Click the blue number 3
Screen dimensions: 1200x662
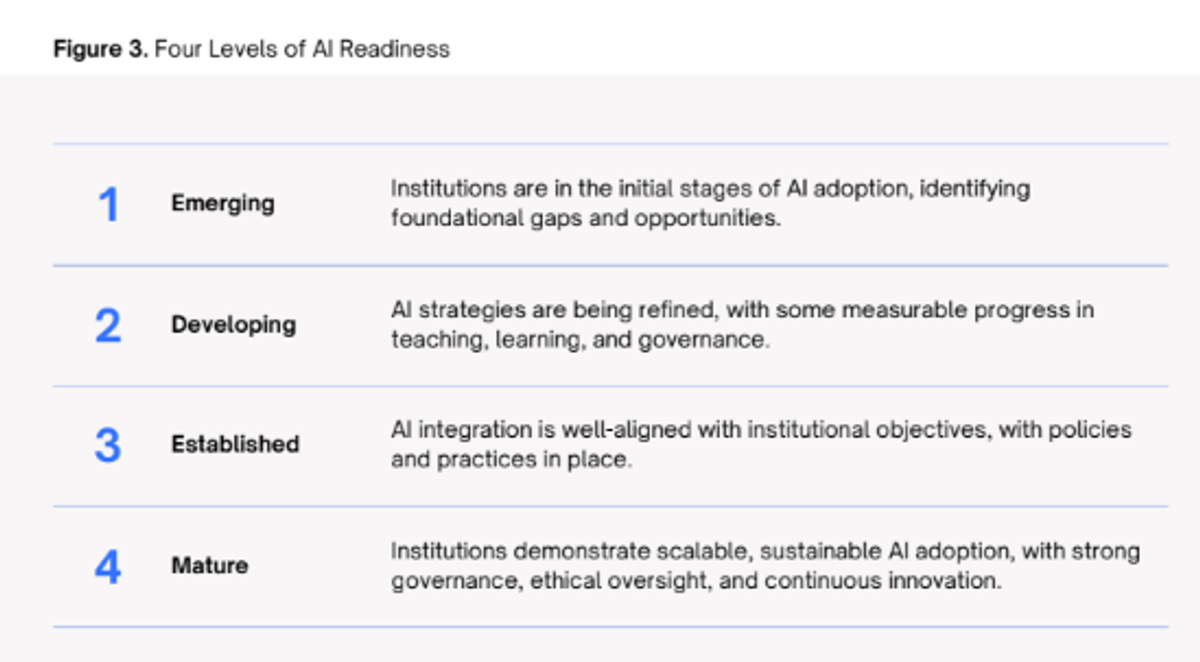coord(108,445)
